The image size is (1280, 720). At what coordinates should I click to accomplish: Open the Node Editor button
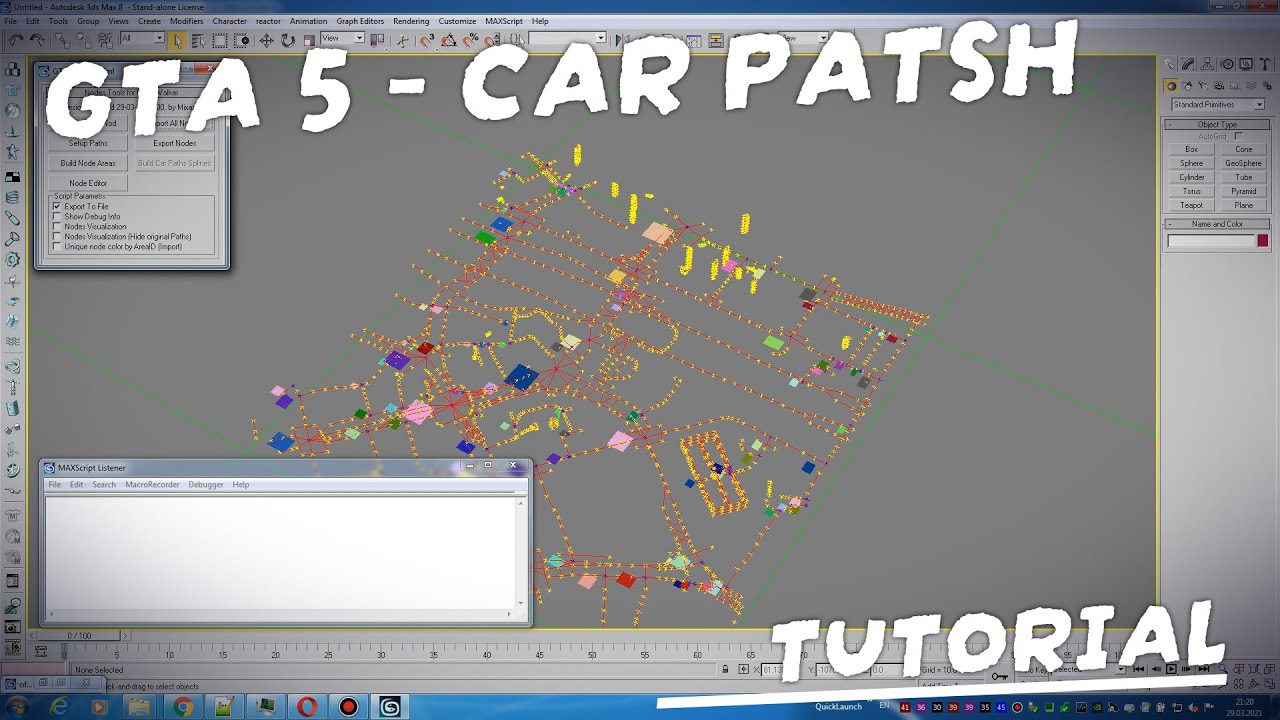(x=88, y=183)
